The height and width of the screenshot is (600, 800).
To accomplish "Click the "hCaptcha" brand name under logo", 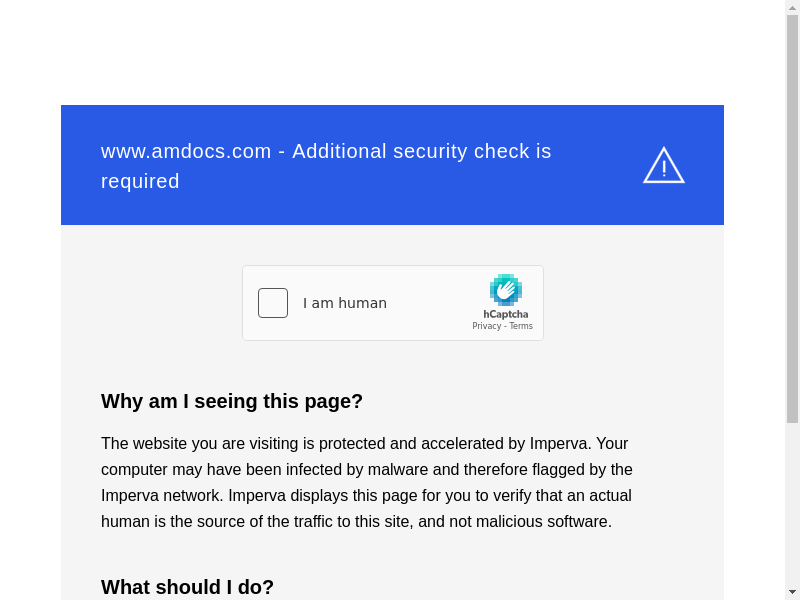I will (506, 314).
